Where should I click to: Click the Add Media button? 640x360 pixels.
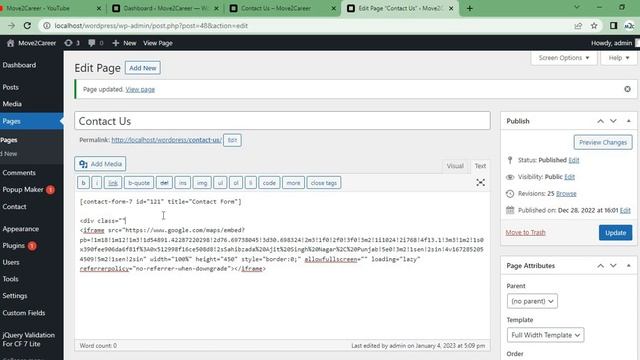click(100, 164)
